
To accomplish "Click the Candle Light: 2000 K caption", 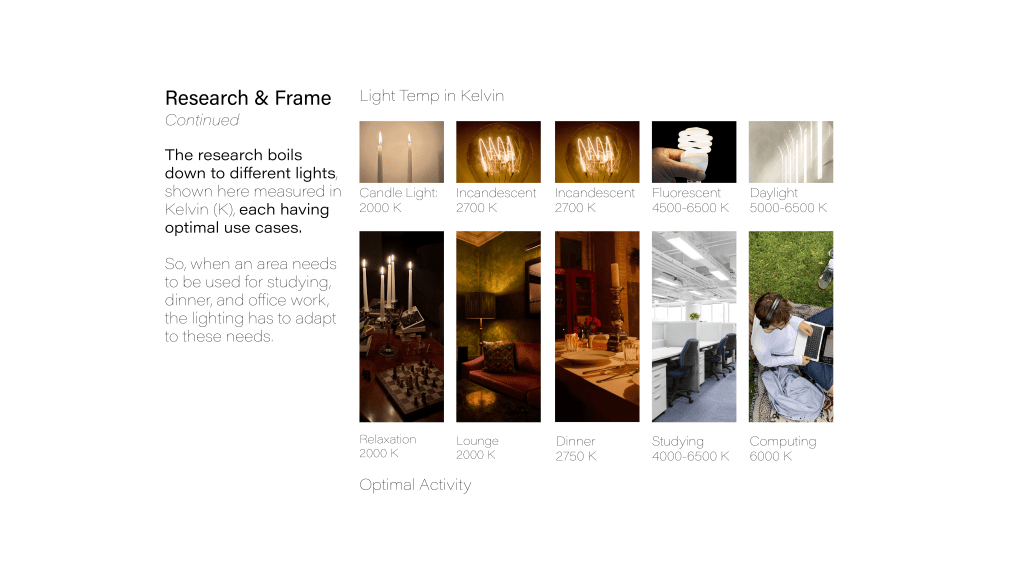I will [x=398, y=200].
